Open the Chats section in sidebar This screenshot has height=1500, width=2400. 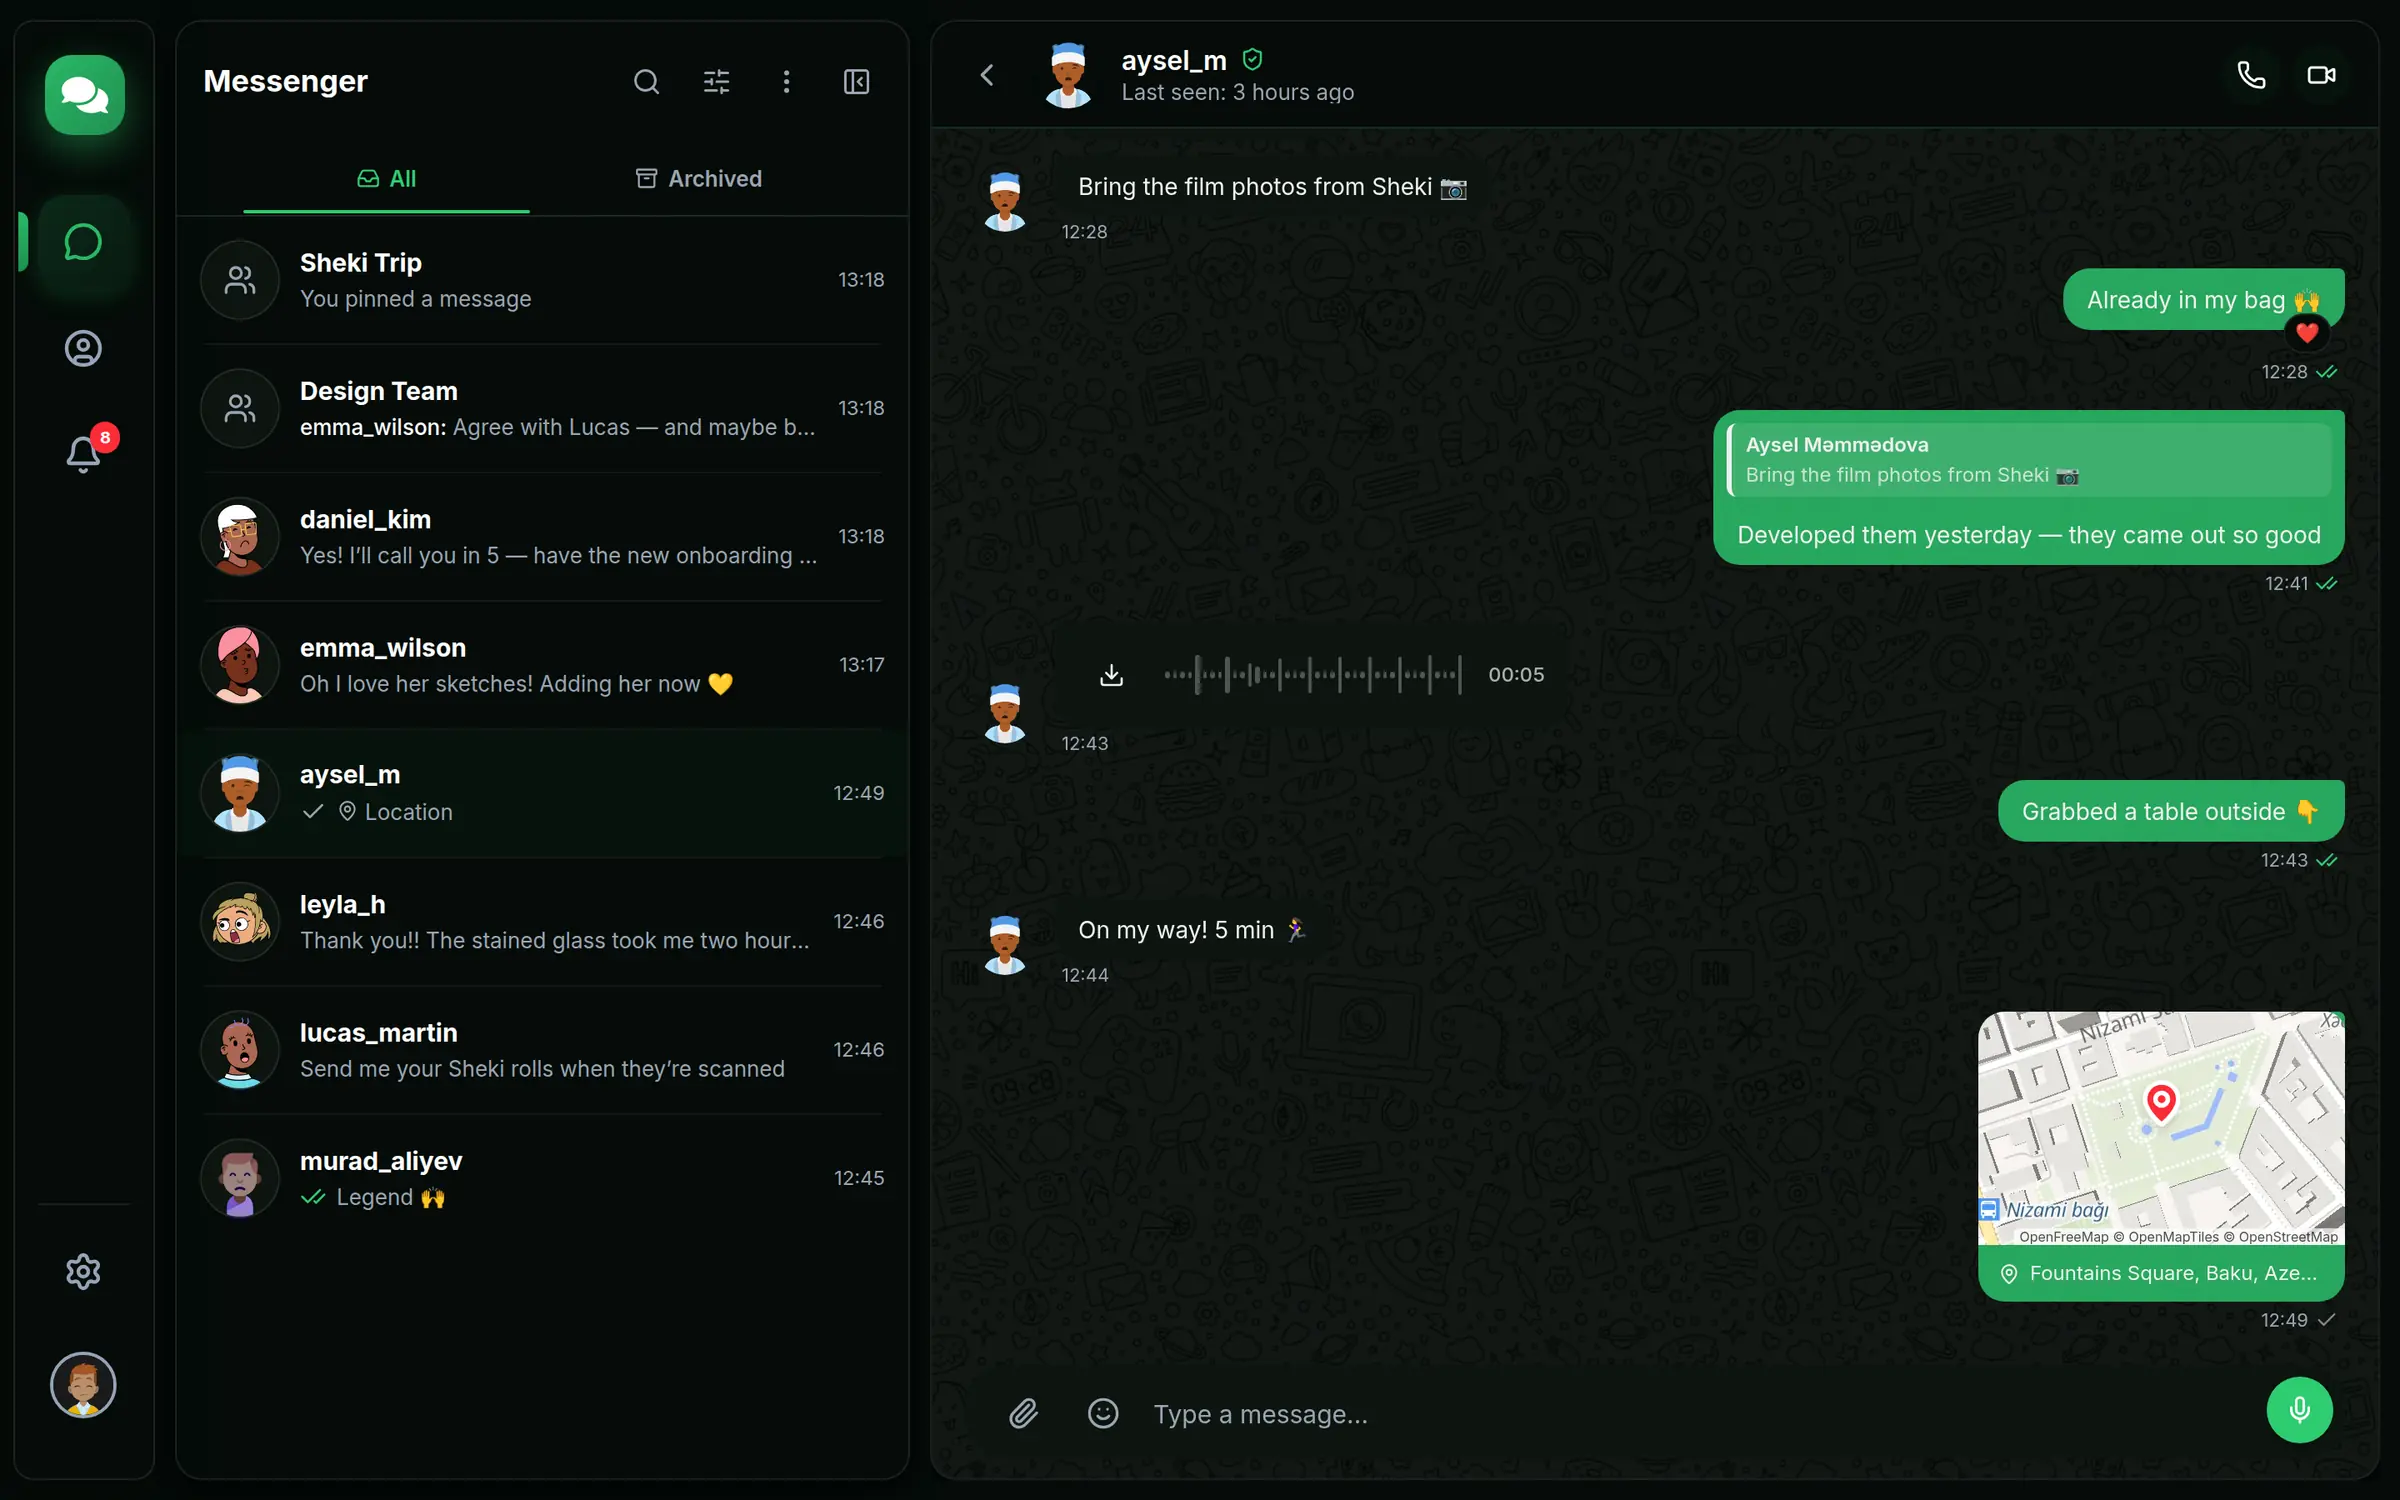tap(83, 243)
